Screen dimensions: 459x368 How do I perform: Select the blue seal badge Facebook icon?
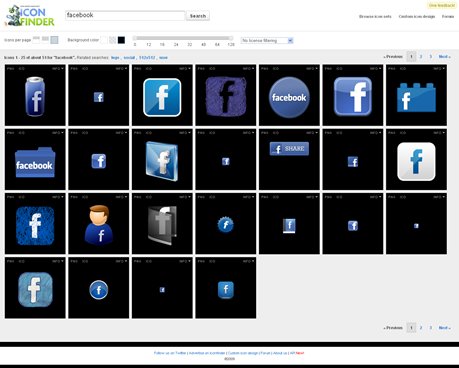pyautogui.click(x=226, y=225)
